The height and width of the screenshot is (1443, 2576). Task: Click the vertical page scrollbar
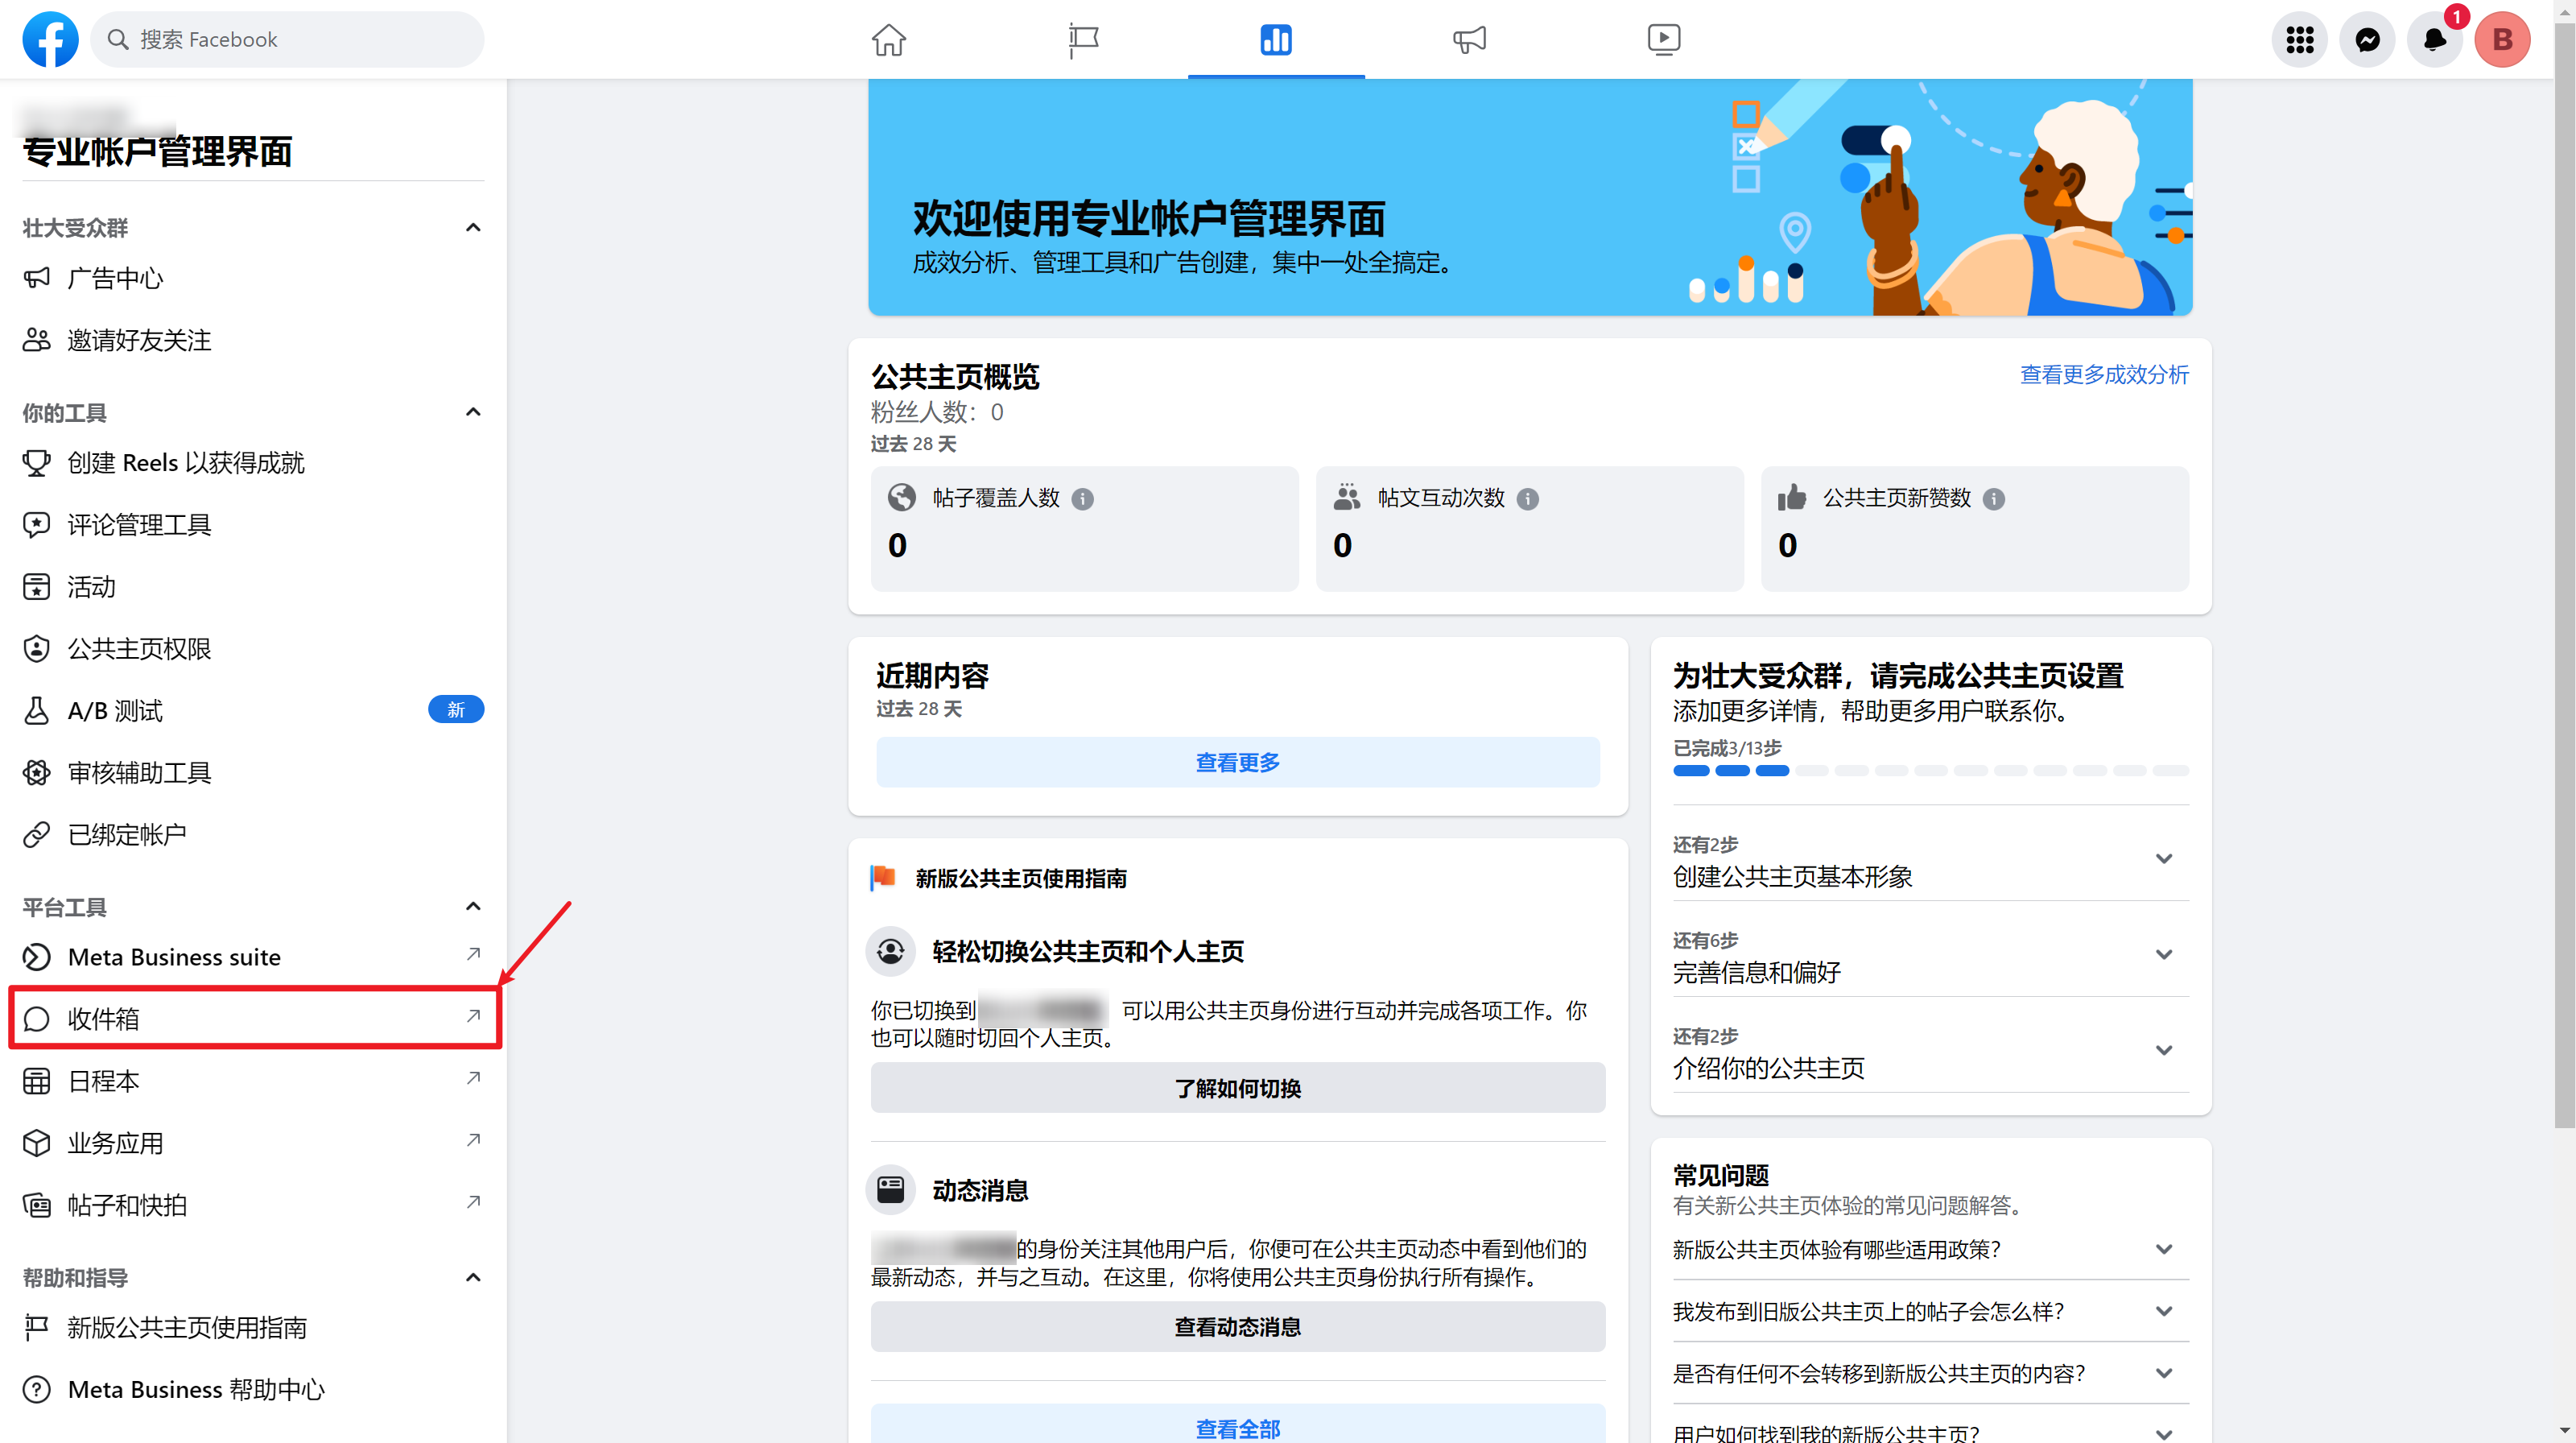tap(2564, 575)
